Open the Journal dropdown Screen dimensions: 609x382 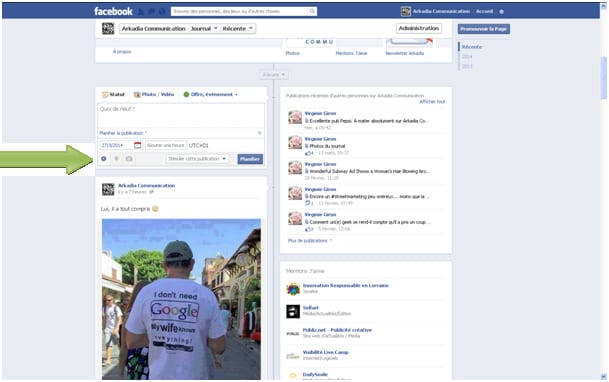tap(204, 28)
